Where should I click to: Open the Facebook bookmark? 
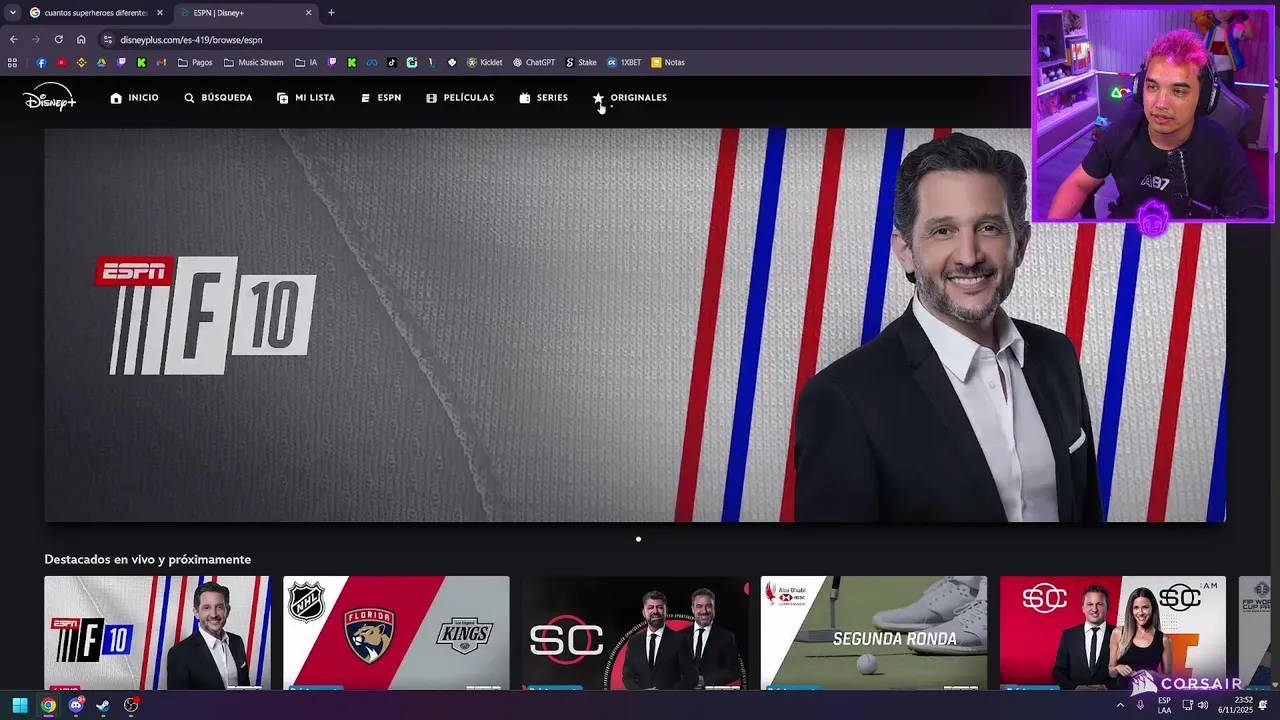(41, 62)
